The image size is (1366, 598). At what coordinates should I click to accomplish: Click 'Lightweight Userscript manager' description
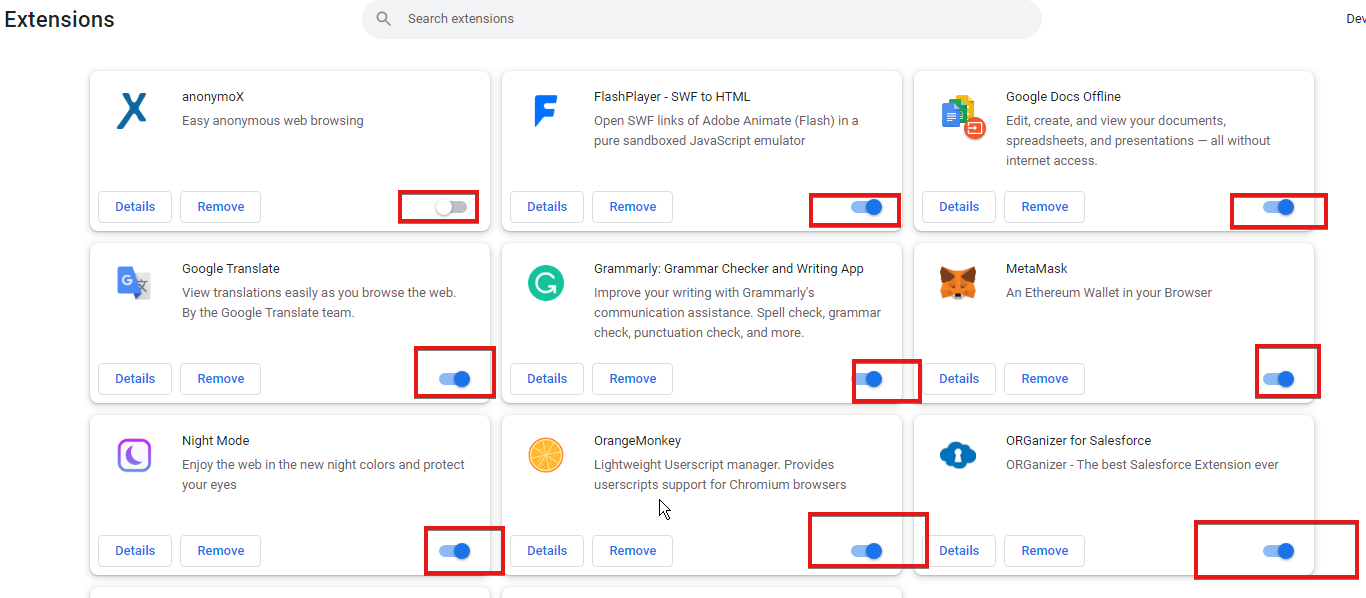tap(720, 475)
